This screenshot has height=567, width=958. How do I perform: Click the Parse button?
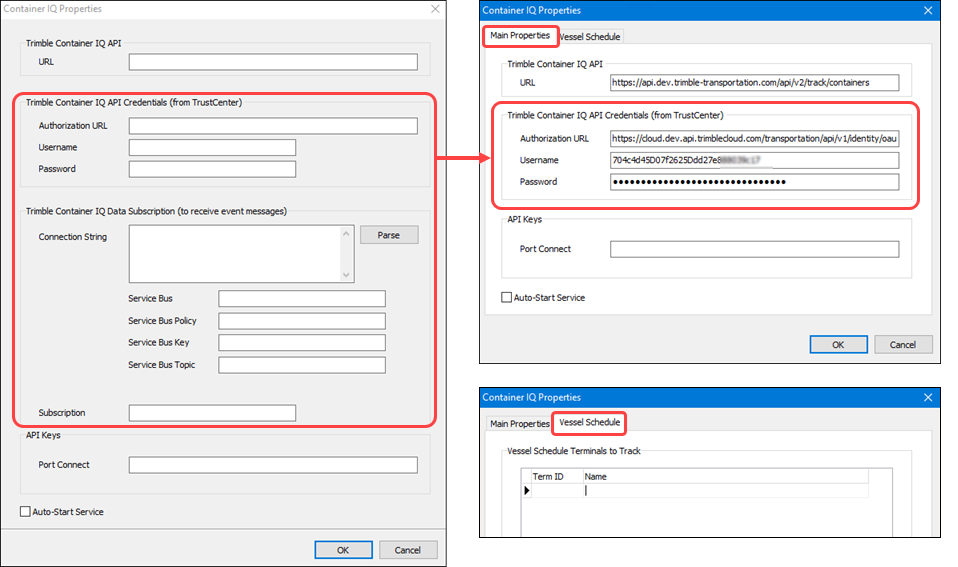389,235
